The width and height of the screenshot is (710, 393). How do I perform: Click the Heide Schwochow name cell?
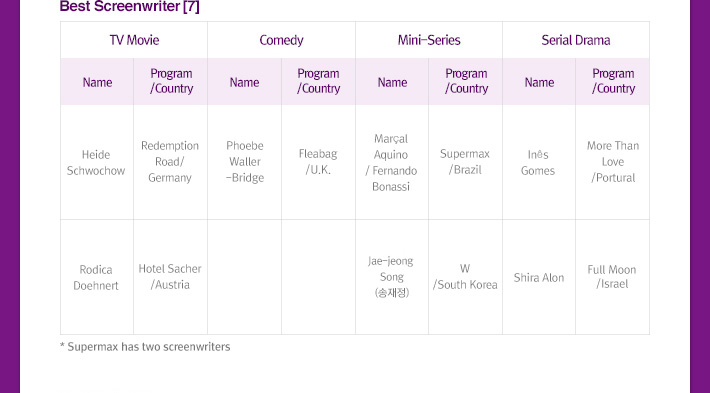(97, 162)
